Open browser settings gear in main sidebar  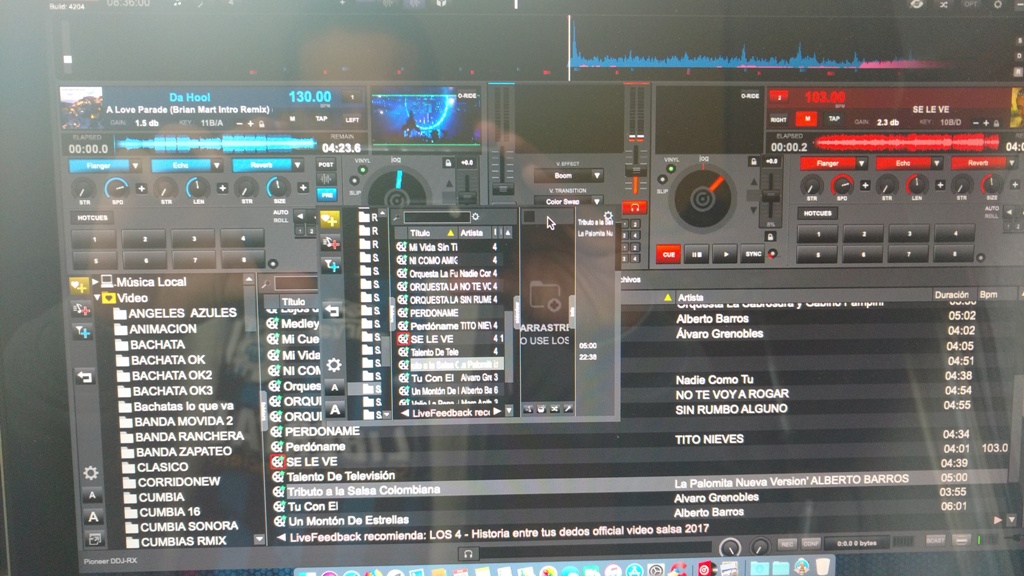pos(91,472)
